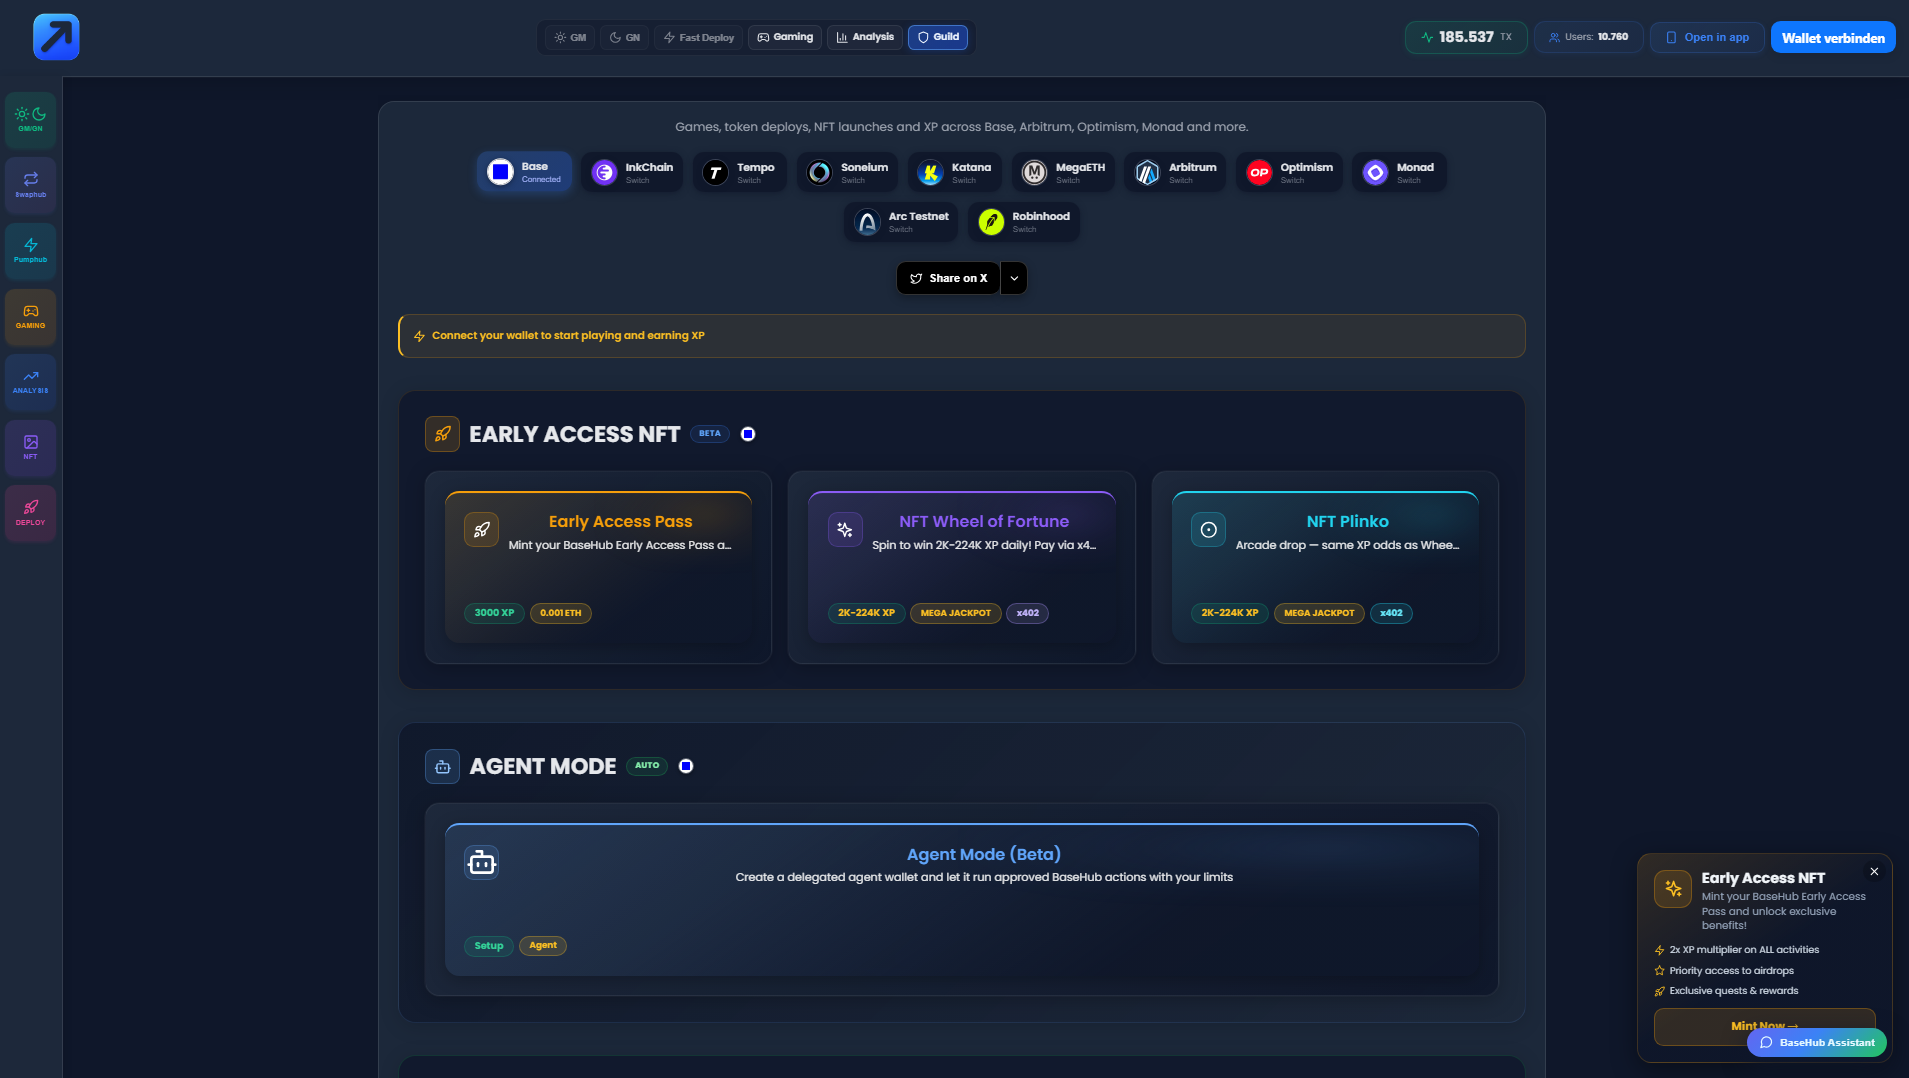This screenshot has width=1909, height=1078.
Task: Open Swaphub in the sidebar
Action: 30,185
